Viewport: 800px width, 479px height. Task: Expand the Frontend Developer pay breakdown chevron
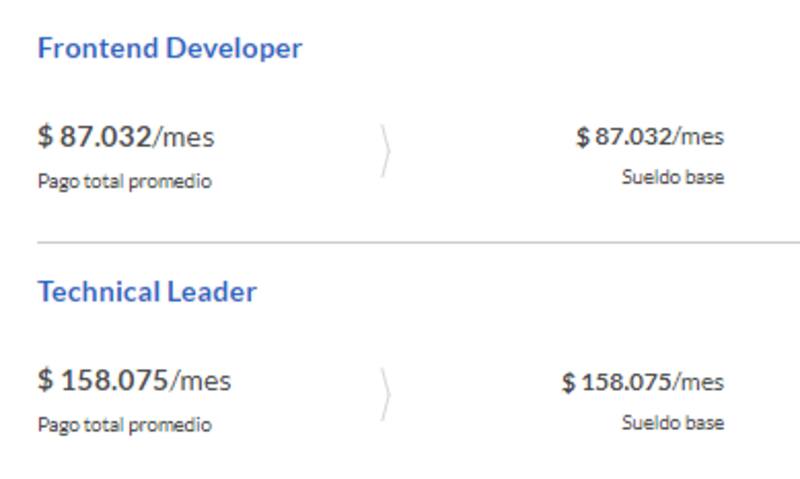point(385,152)
